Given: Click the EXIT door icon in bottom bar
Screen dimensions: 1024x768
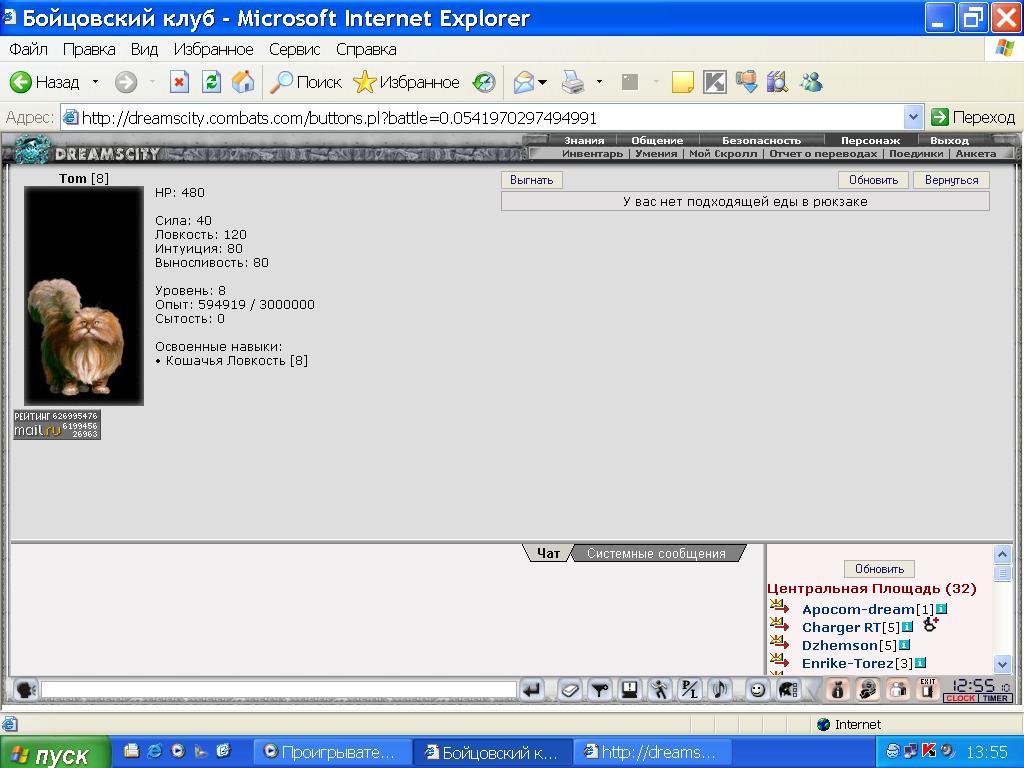Looking at the screenshot, I should pyautogui.click(x=928, y=689).
